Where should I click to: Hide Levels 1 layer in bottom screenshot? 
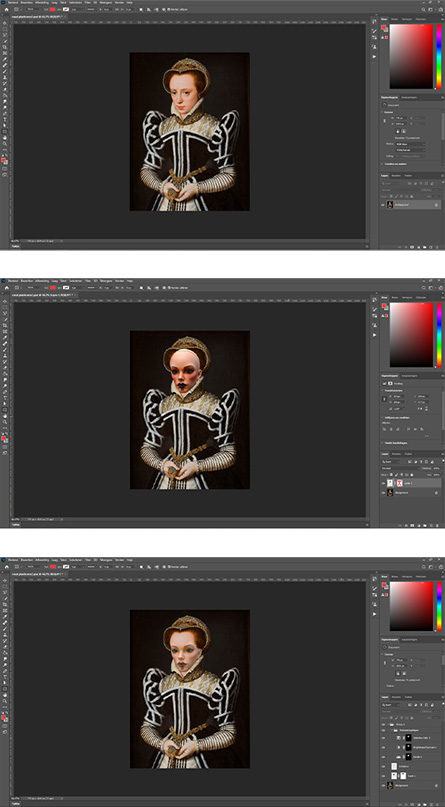pos(383,757)
